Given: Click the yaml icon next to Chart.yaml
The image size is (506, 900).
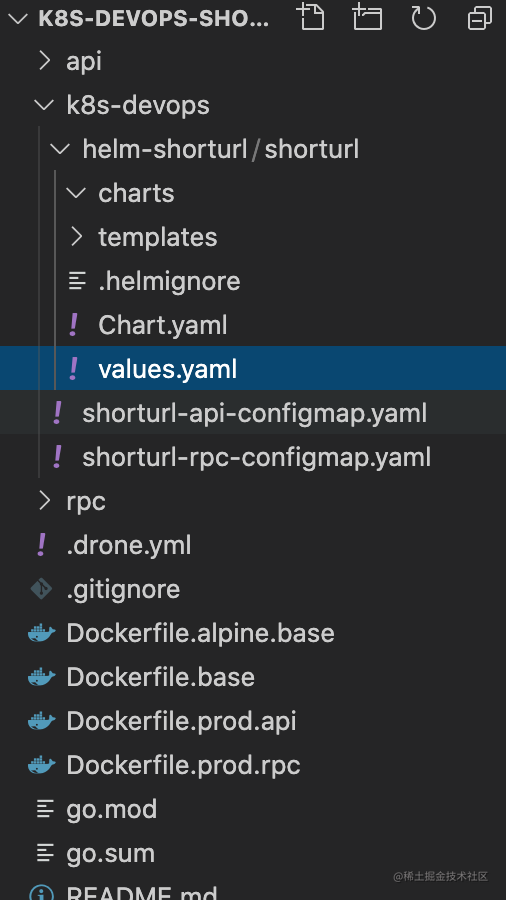Looking at the screenshot, I should (x=73, y=325).
